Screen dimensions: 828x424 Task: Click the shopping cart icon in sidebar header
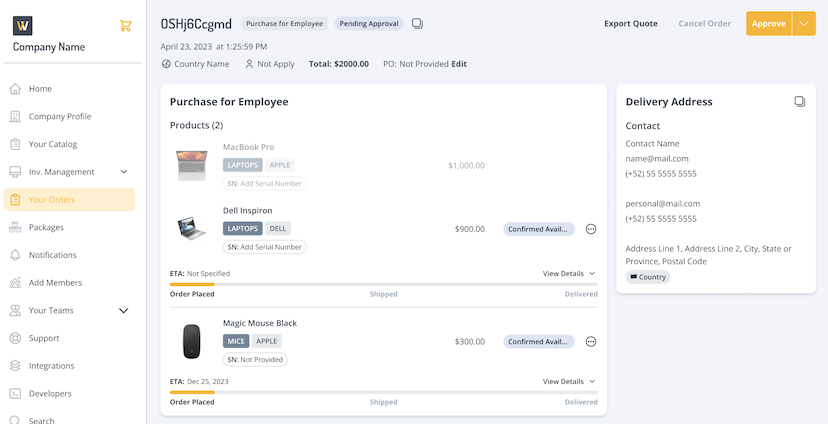tap(125, 26)
